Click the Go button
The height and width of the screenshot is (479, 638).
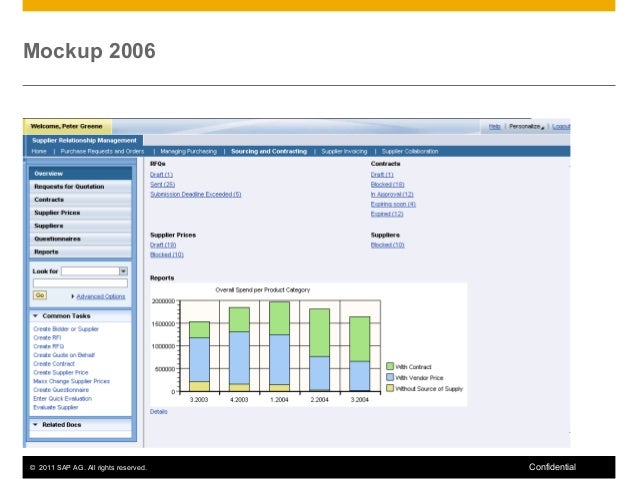pos(40,295)
